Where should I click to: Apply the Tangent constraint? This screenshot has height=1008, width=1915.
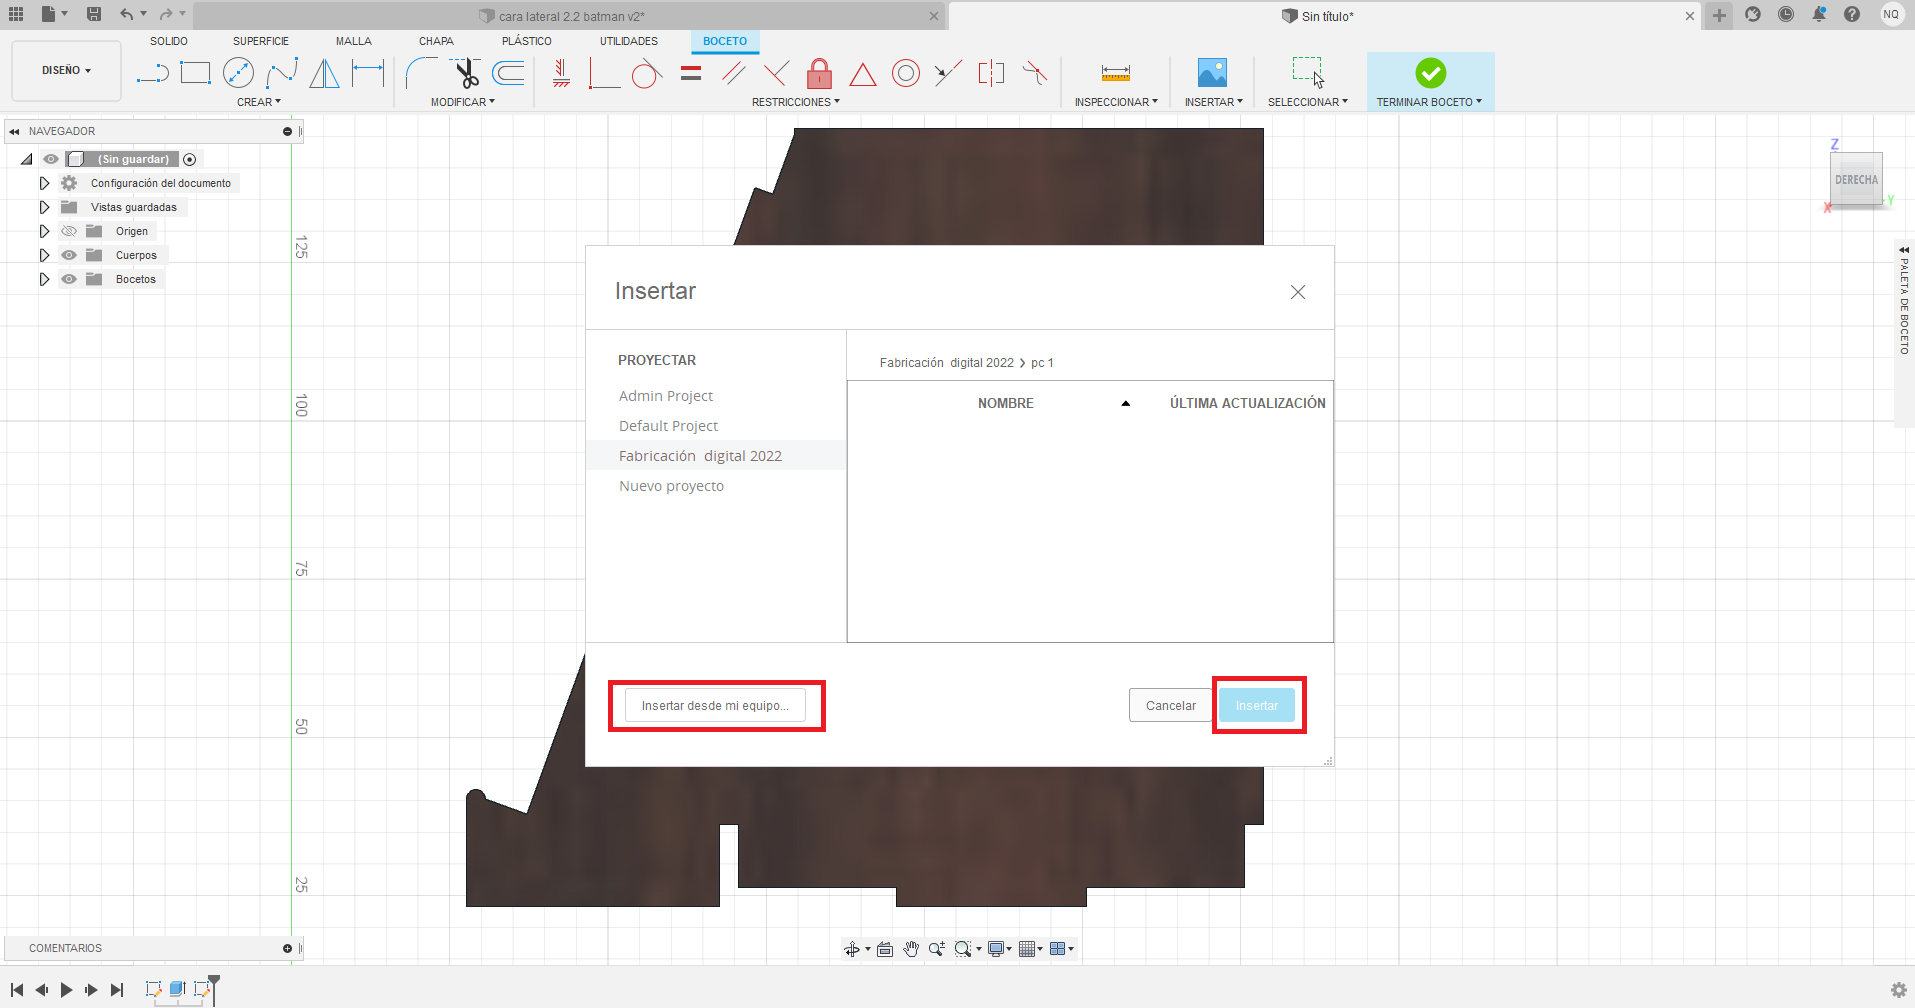(x=647, y=73)
